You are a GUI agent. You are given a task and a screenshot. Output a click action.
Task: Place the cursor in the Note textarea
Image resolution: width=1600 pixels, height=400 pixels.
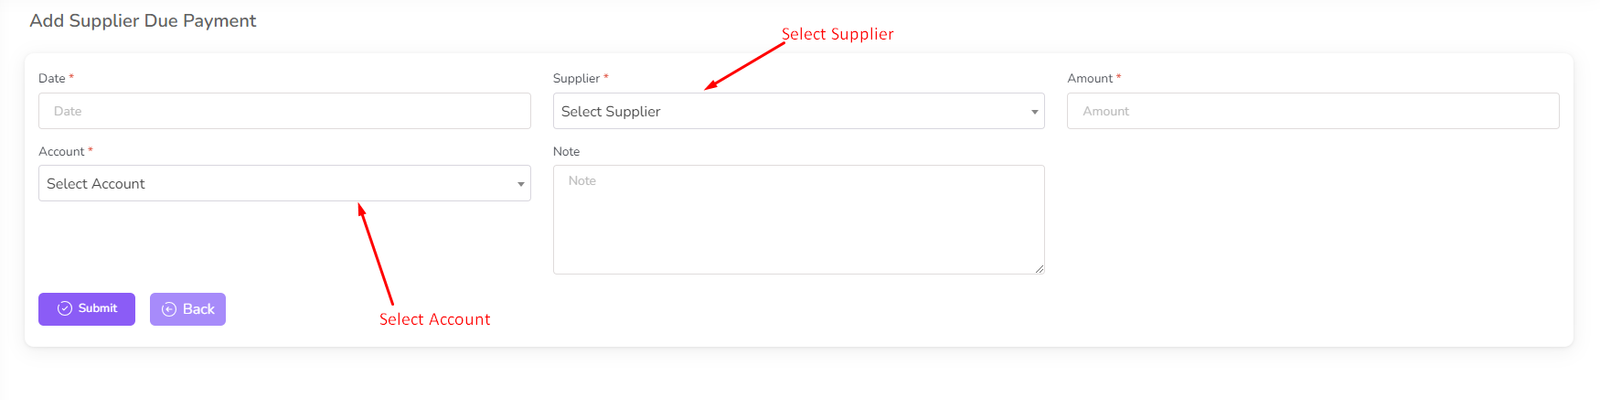coord(798,220)
